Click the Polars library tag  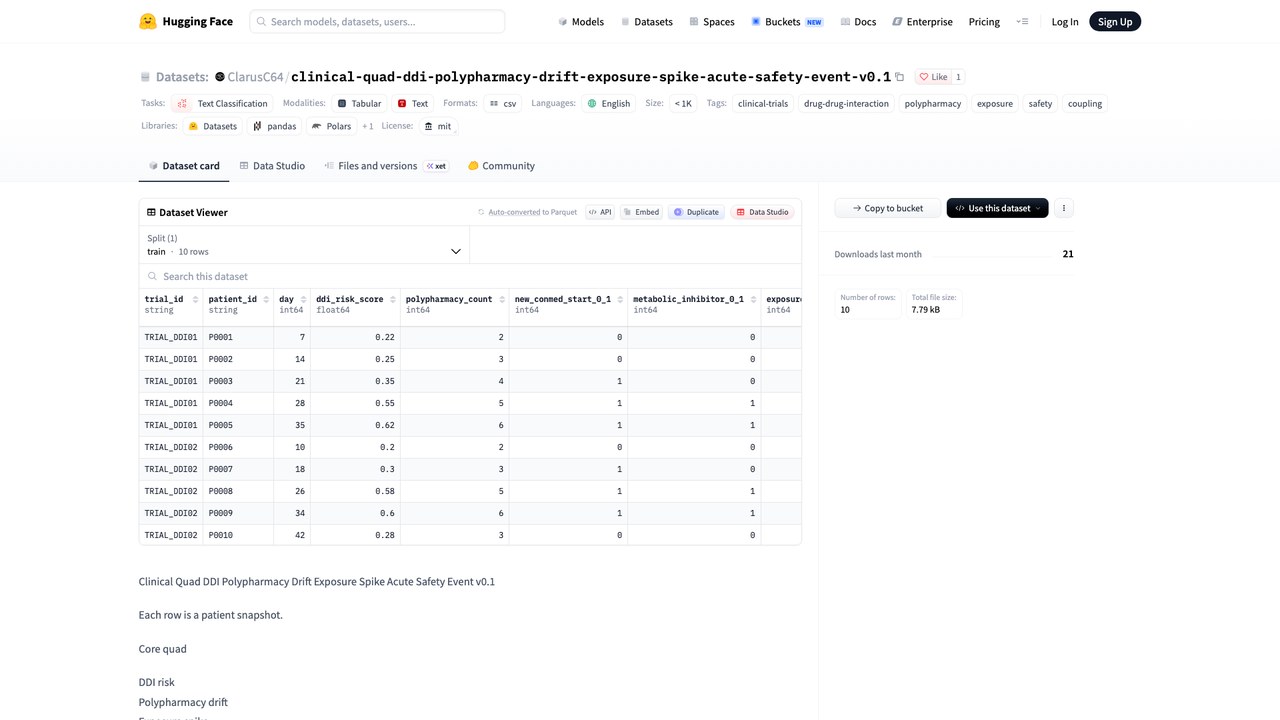coord(331,126)
